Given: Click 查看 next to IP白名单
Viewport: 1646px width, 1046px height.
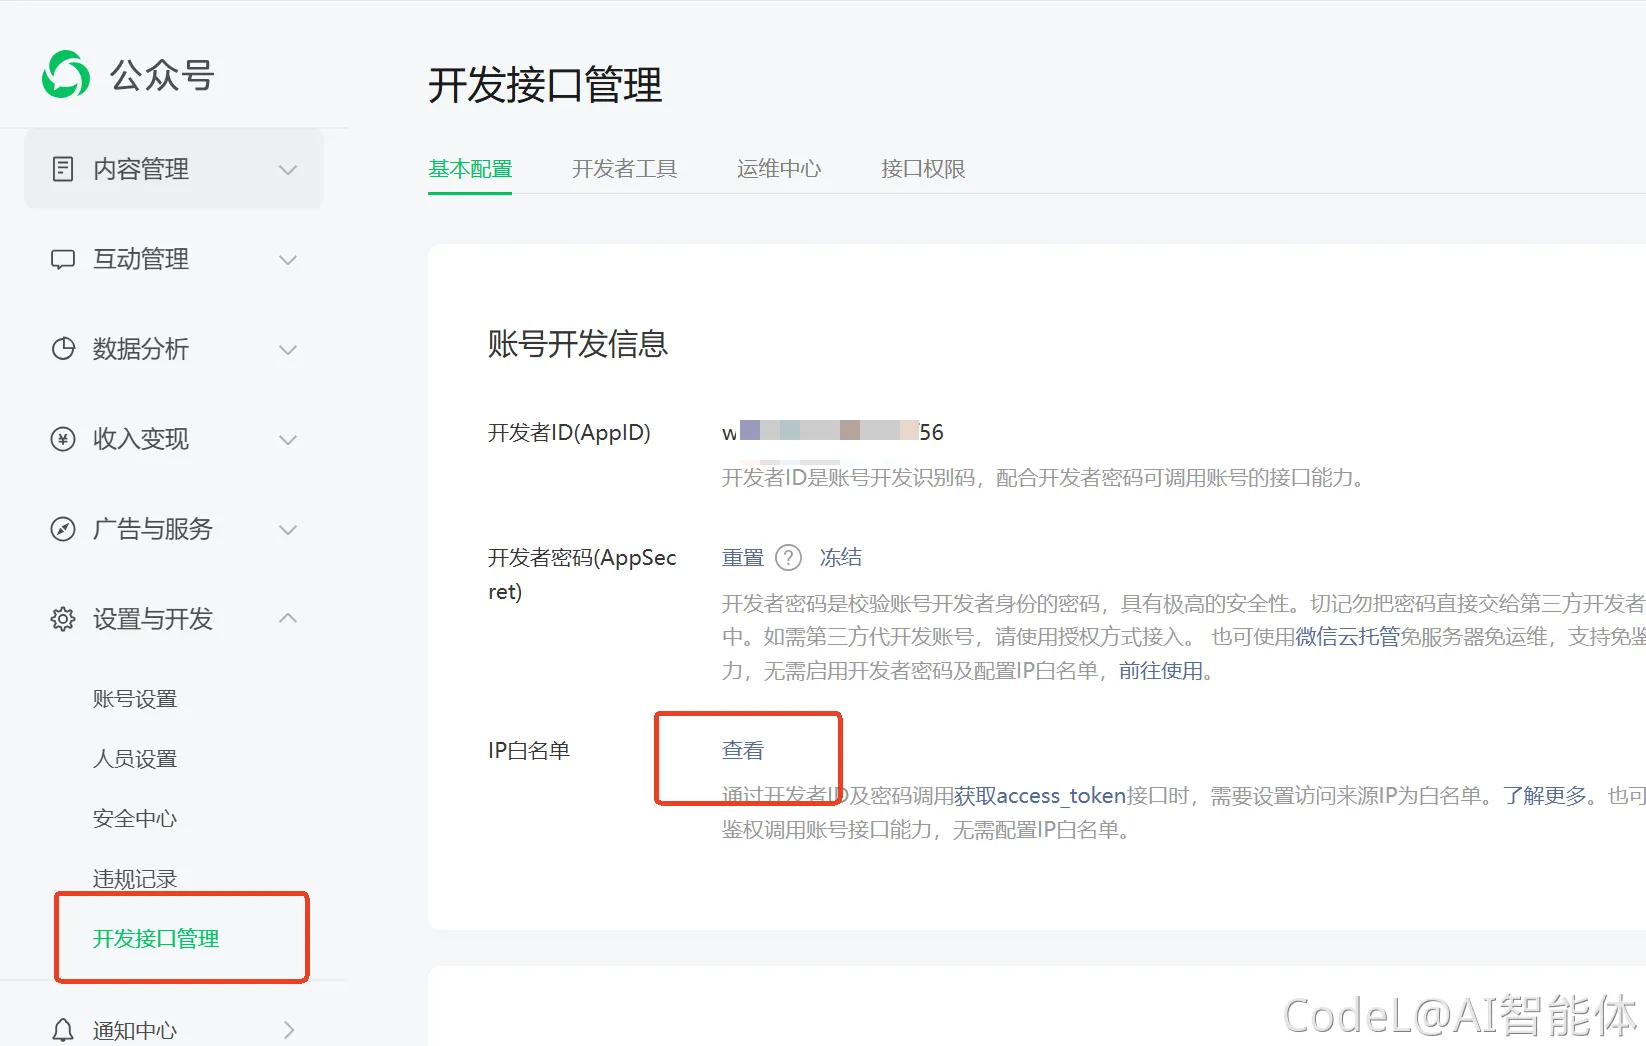Looking at the screenshot, I should (742, 750).
